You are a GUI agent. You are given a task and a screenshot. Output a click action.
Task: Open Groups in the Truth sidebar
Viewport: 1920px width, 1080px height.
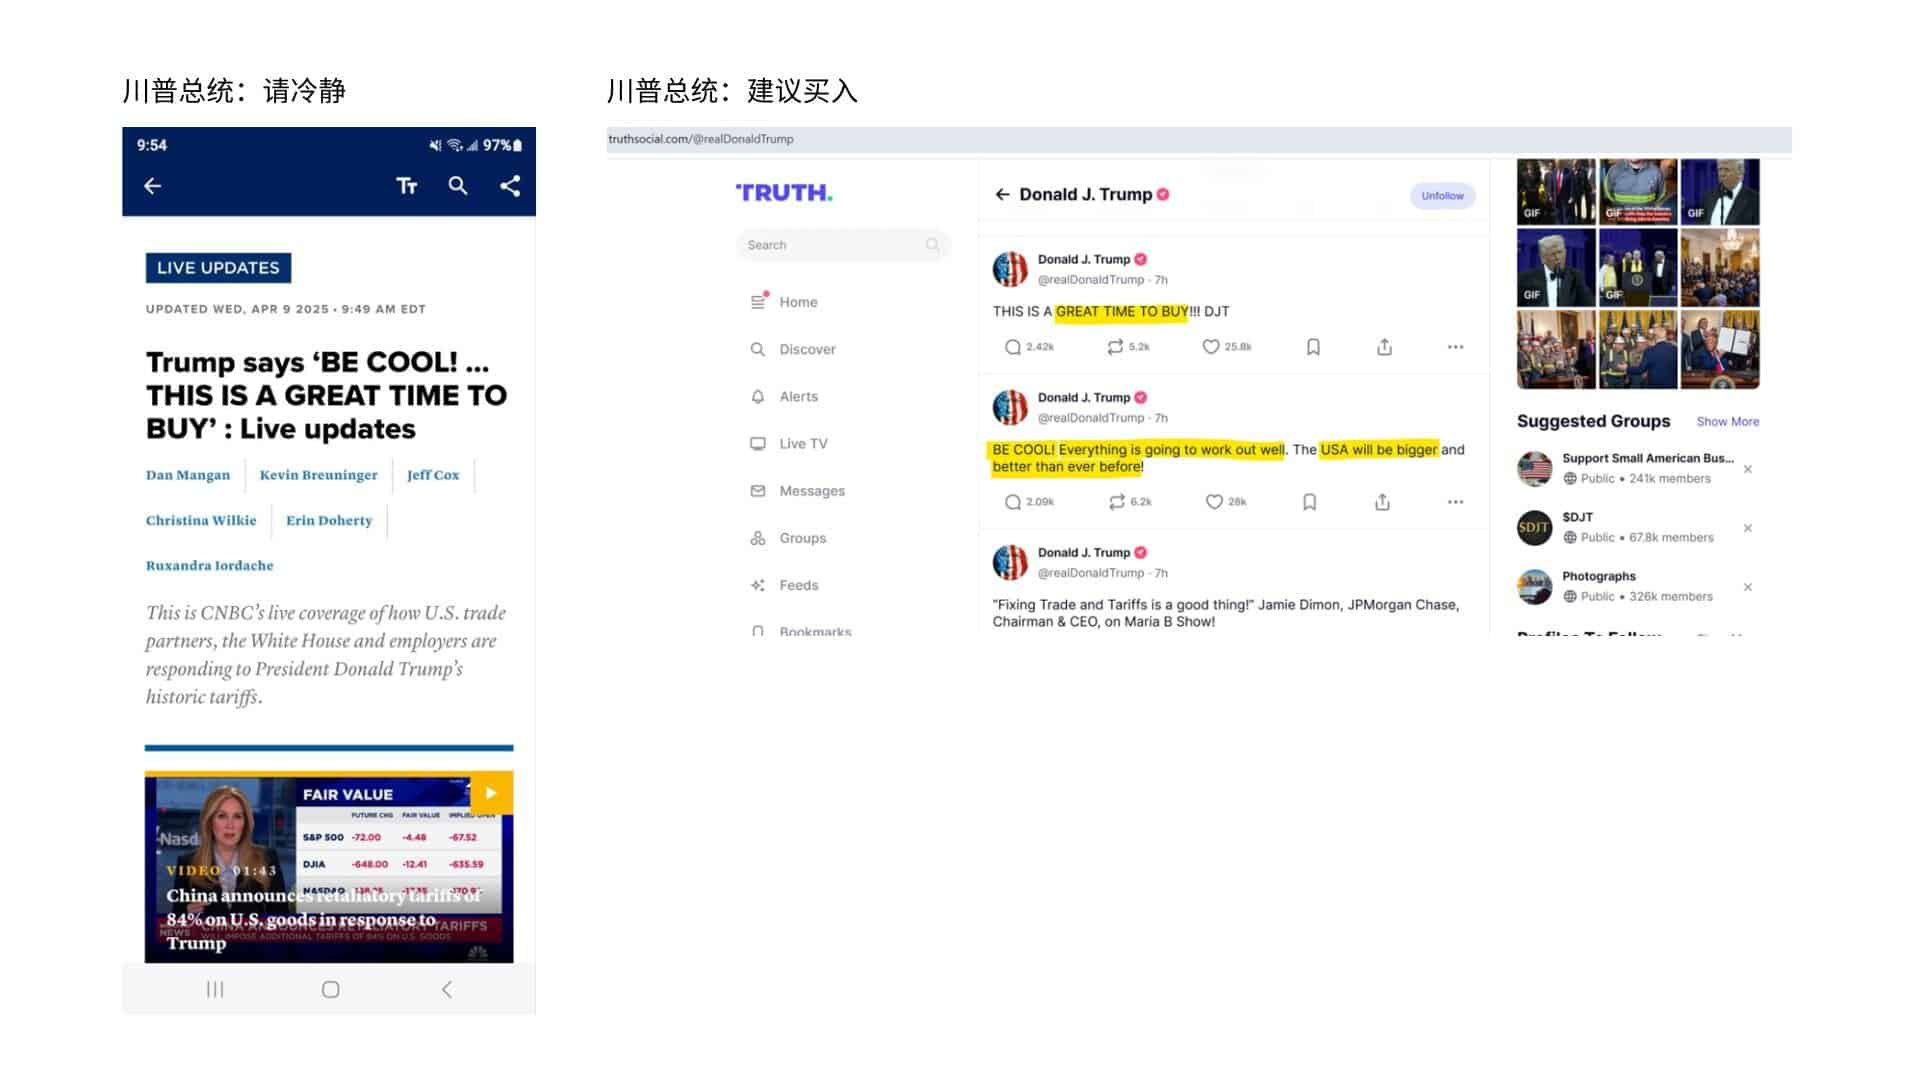[x=789, y=538]
